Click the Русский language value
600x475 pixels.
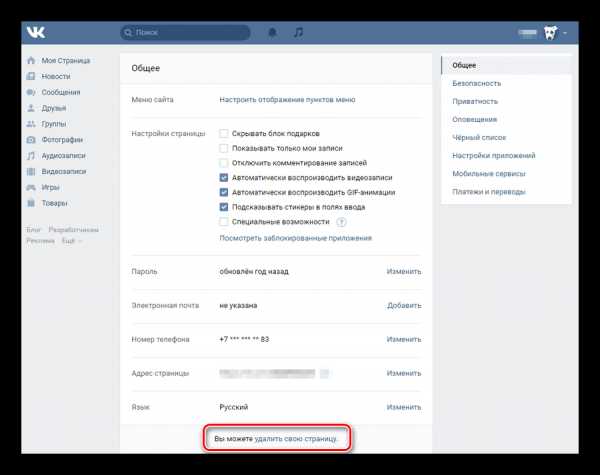point(234,407)
